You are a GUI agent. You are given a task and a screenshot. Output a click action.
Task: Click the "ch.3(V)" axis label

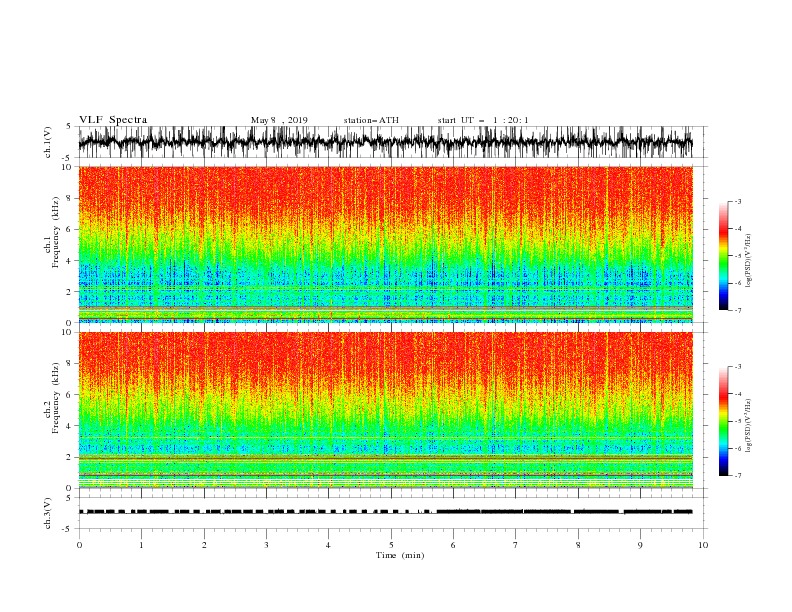48,513
